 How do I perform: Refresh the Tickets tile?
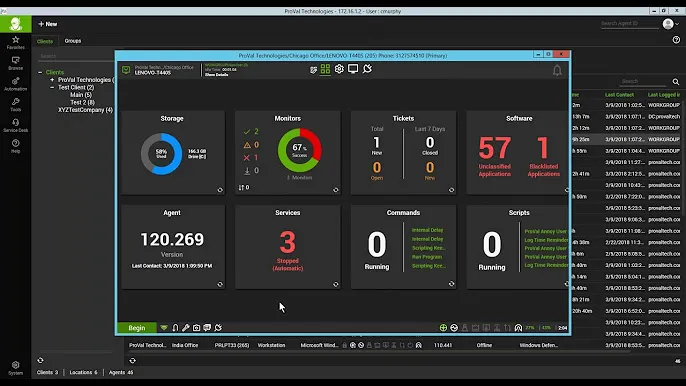452,190
